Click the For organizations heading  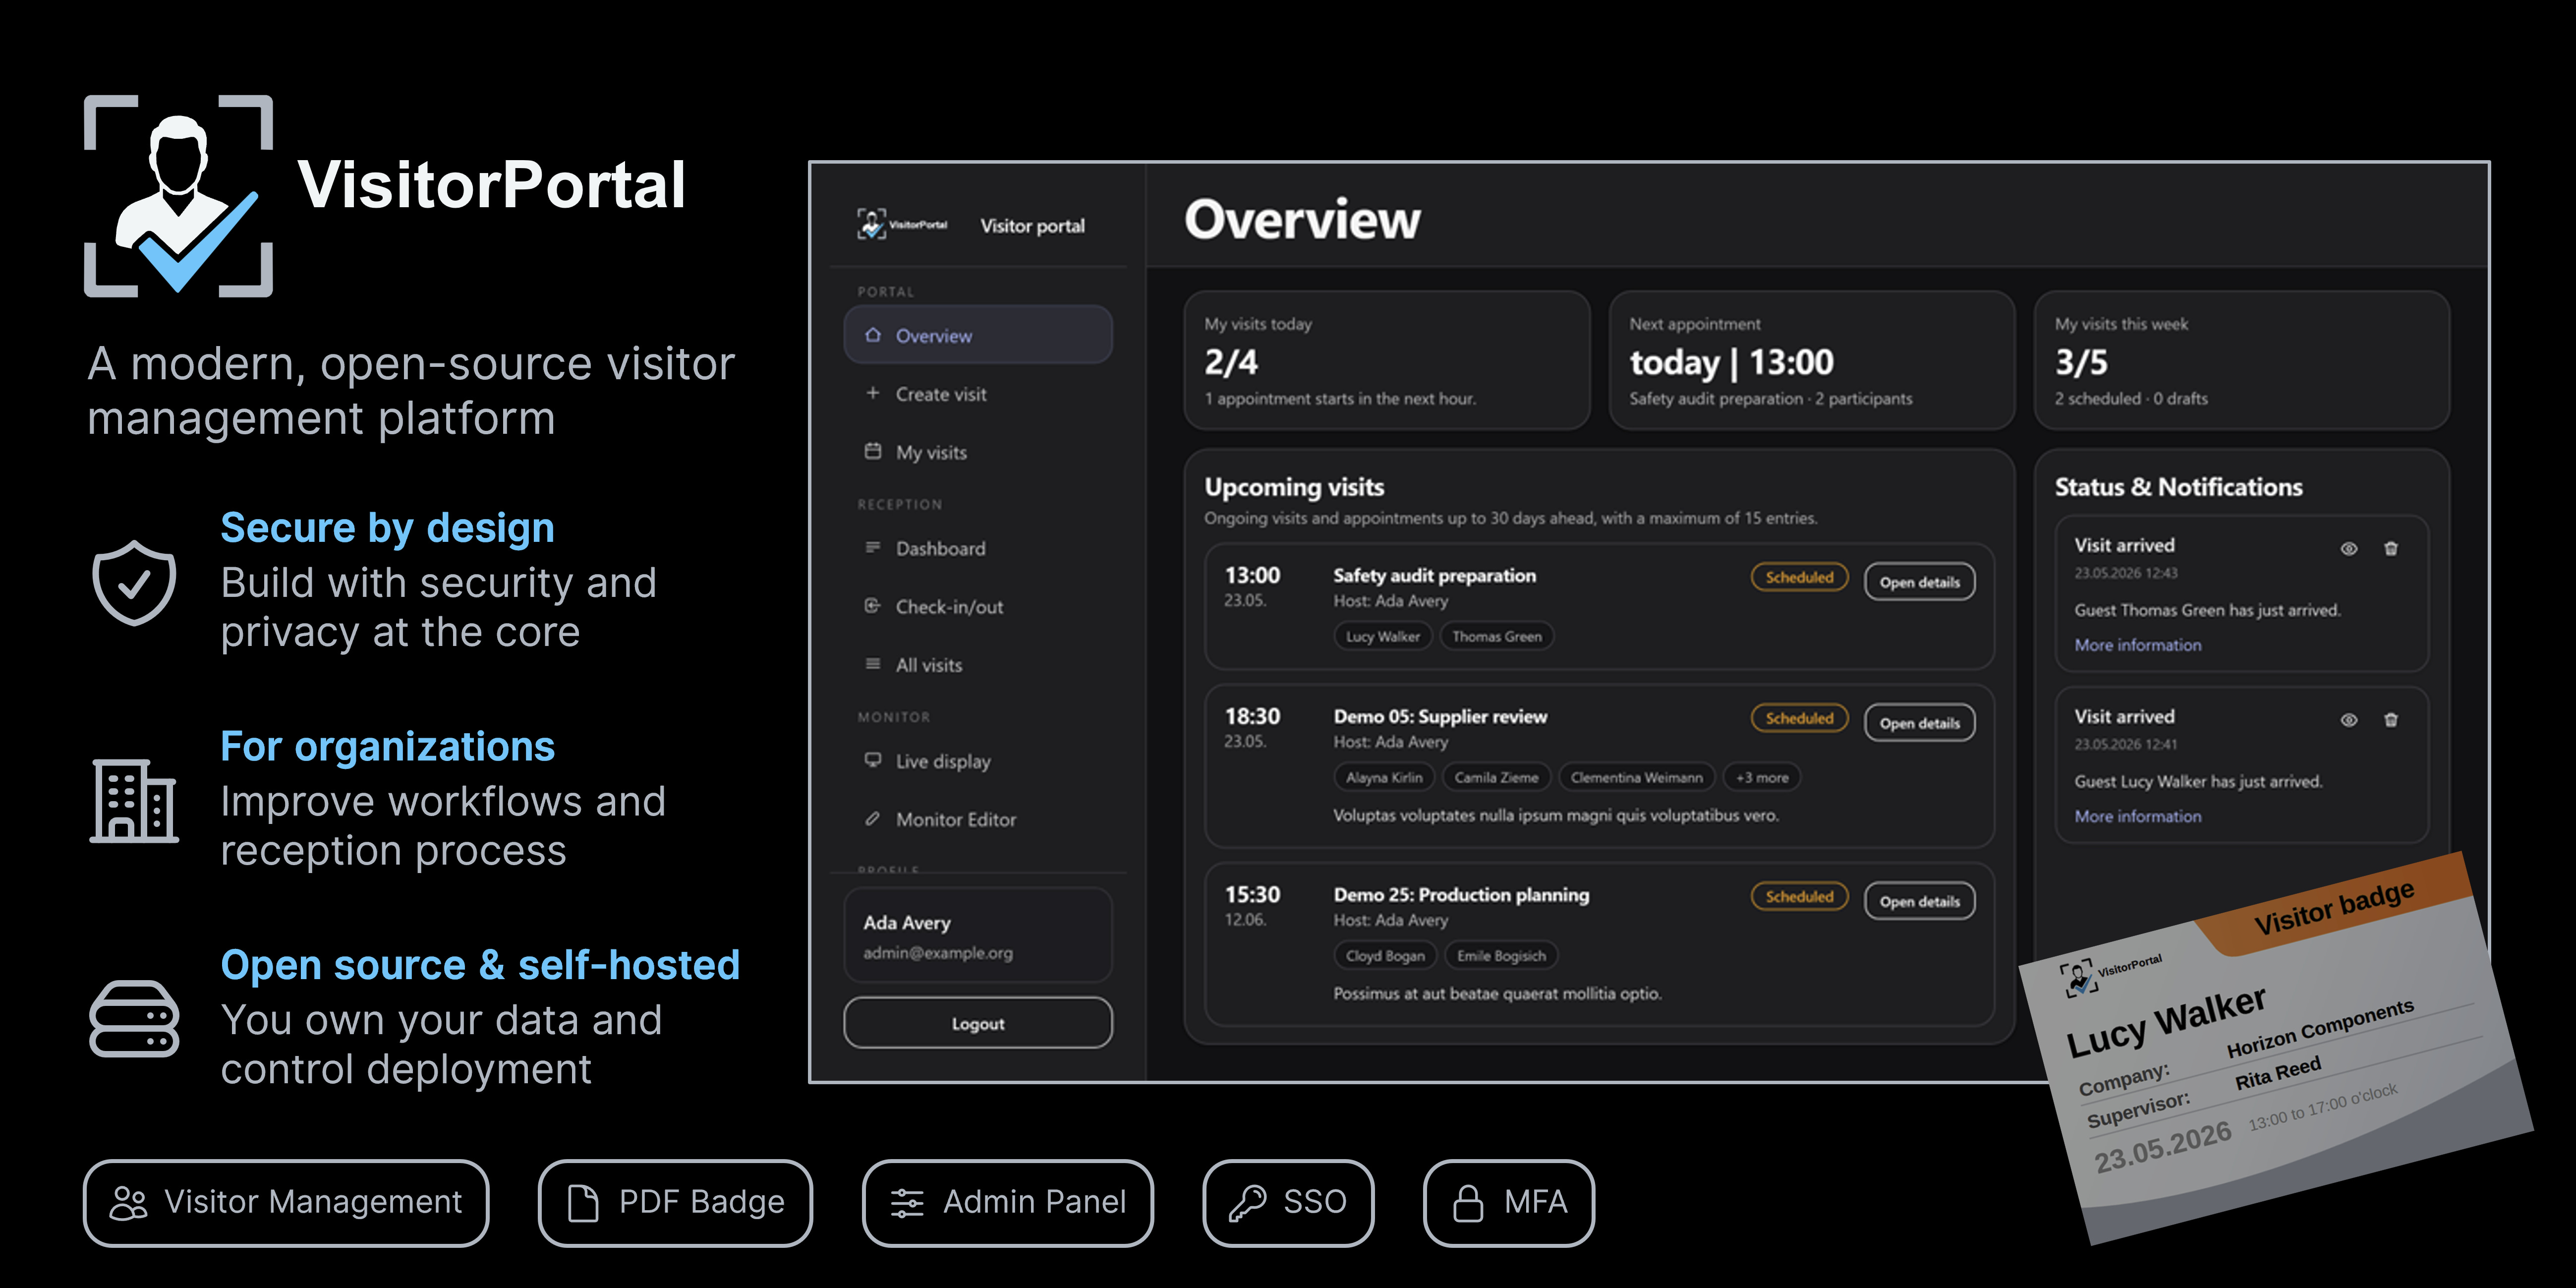pos(387,746)
